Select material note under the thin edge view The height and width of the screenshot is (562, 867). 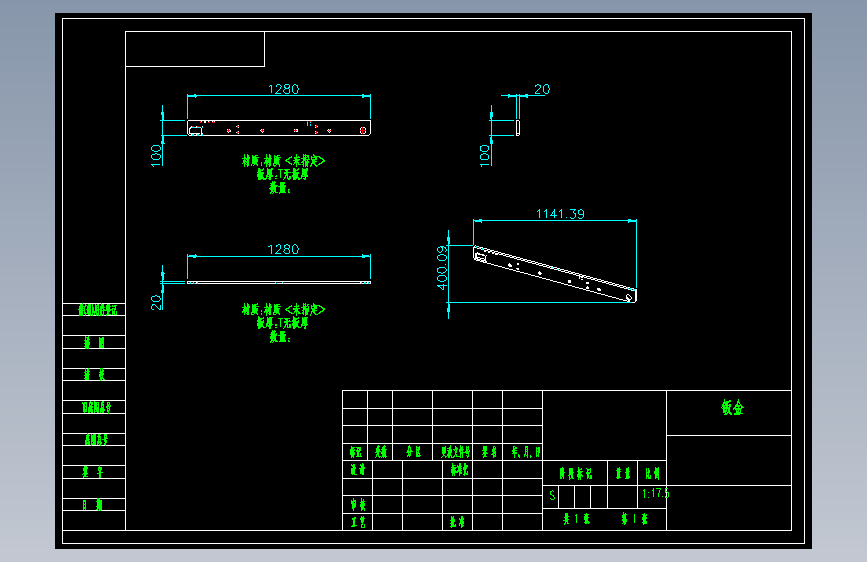283,323
